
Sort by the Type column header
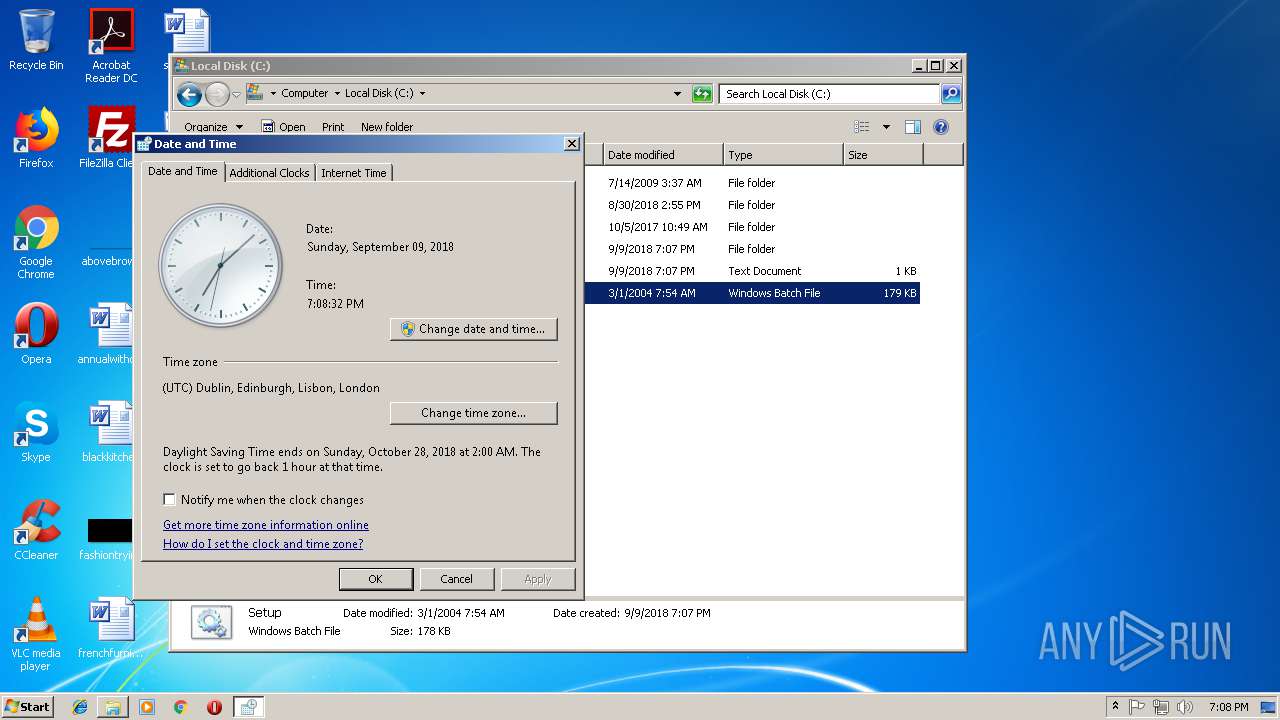[783, 155]
